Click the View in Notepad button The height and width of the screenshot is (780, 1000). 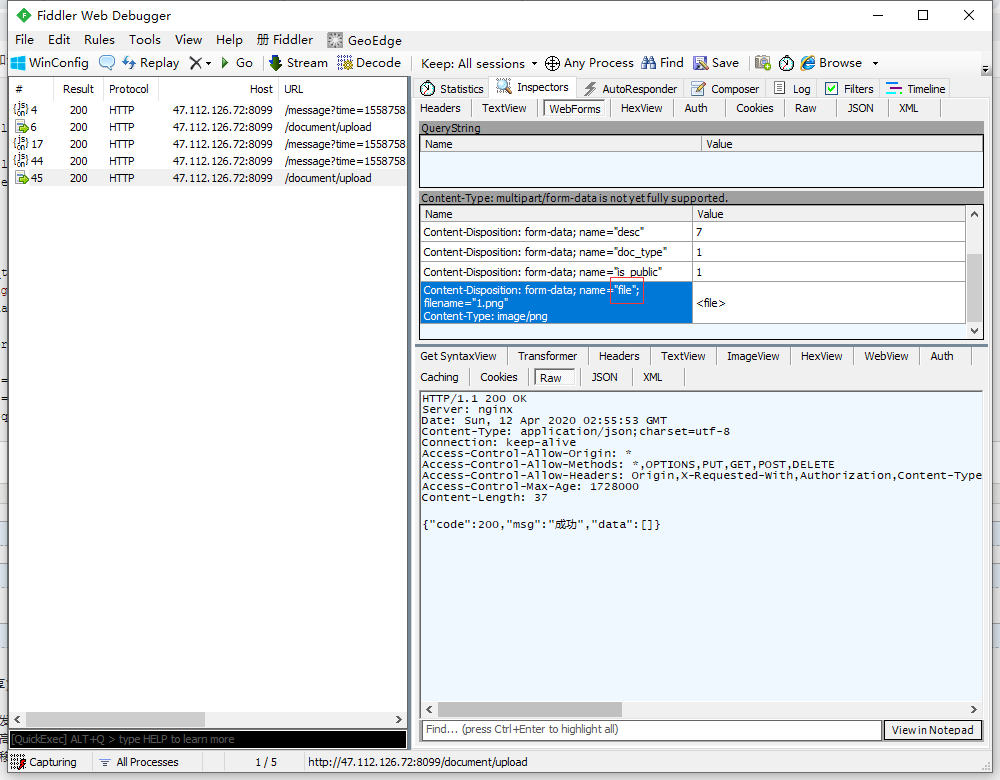pyautogui.click(x=932, y=730)
